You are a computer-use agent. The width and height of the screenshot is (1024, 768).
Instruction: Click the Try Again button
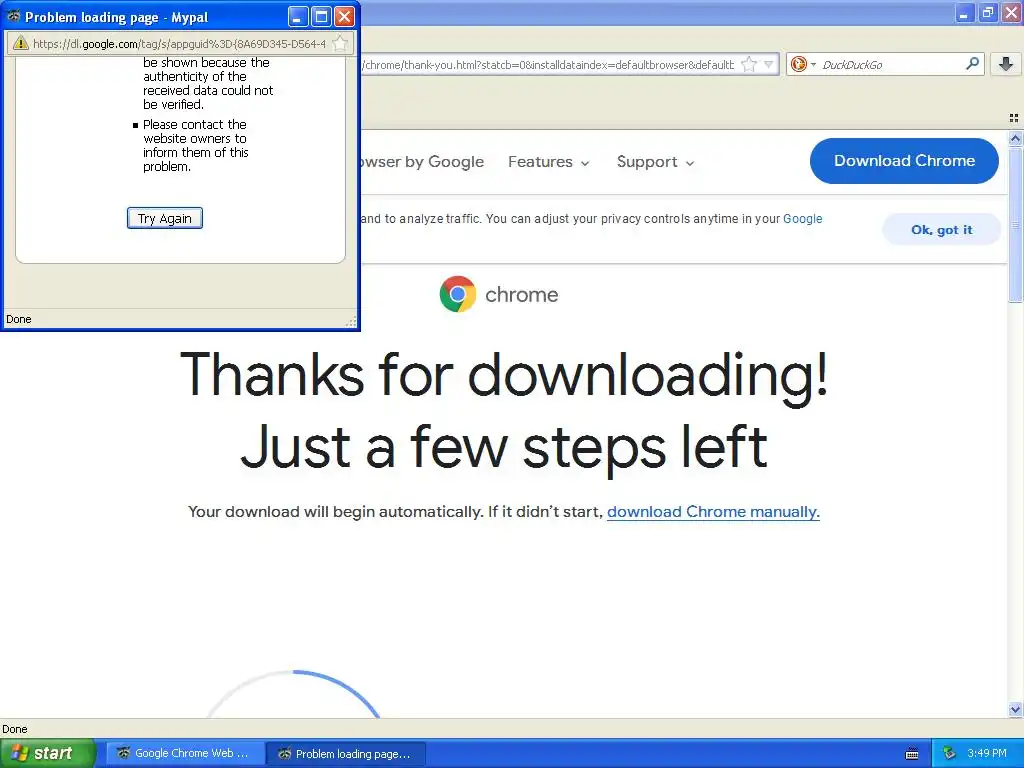tap(165, 218)
